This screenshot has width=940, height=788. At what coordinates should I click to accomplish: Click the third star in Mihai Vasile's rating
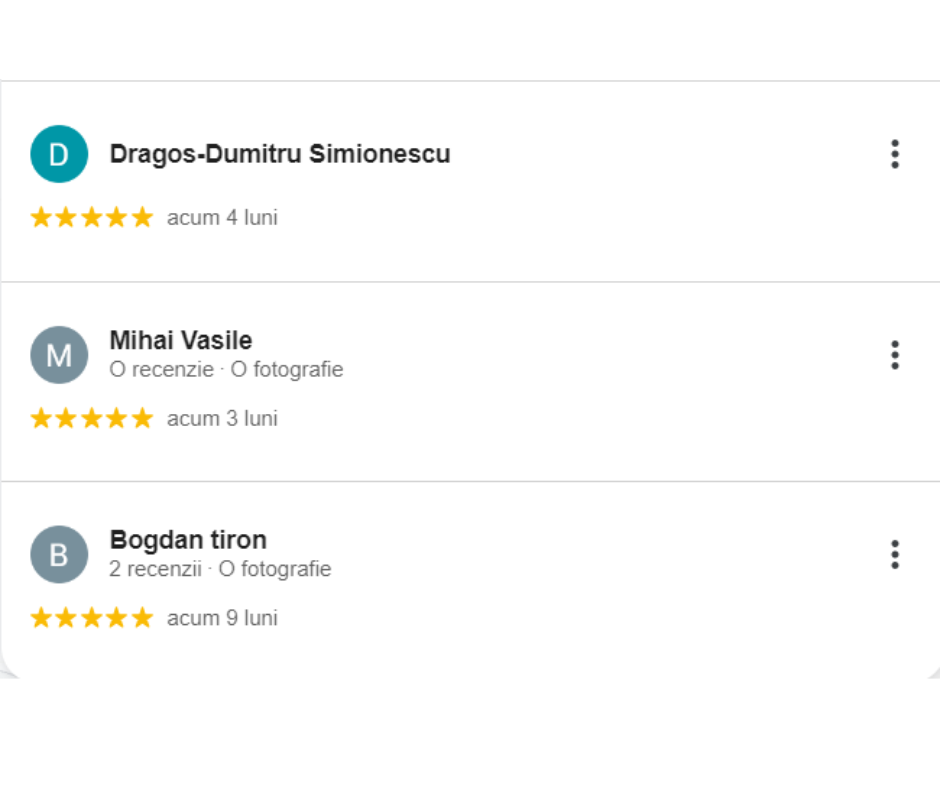click(92, 418)
